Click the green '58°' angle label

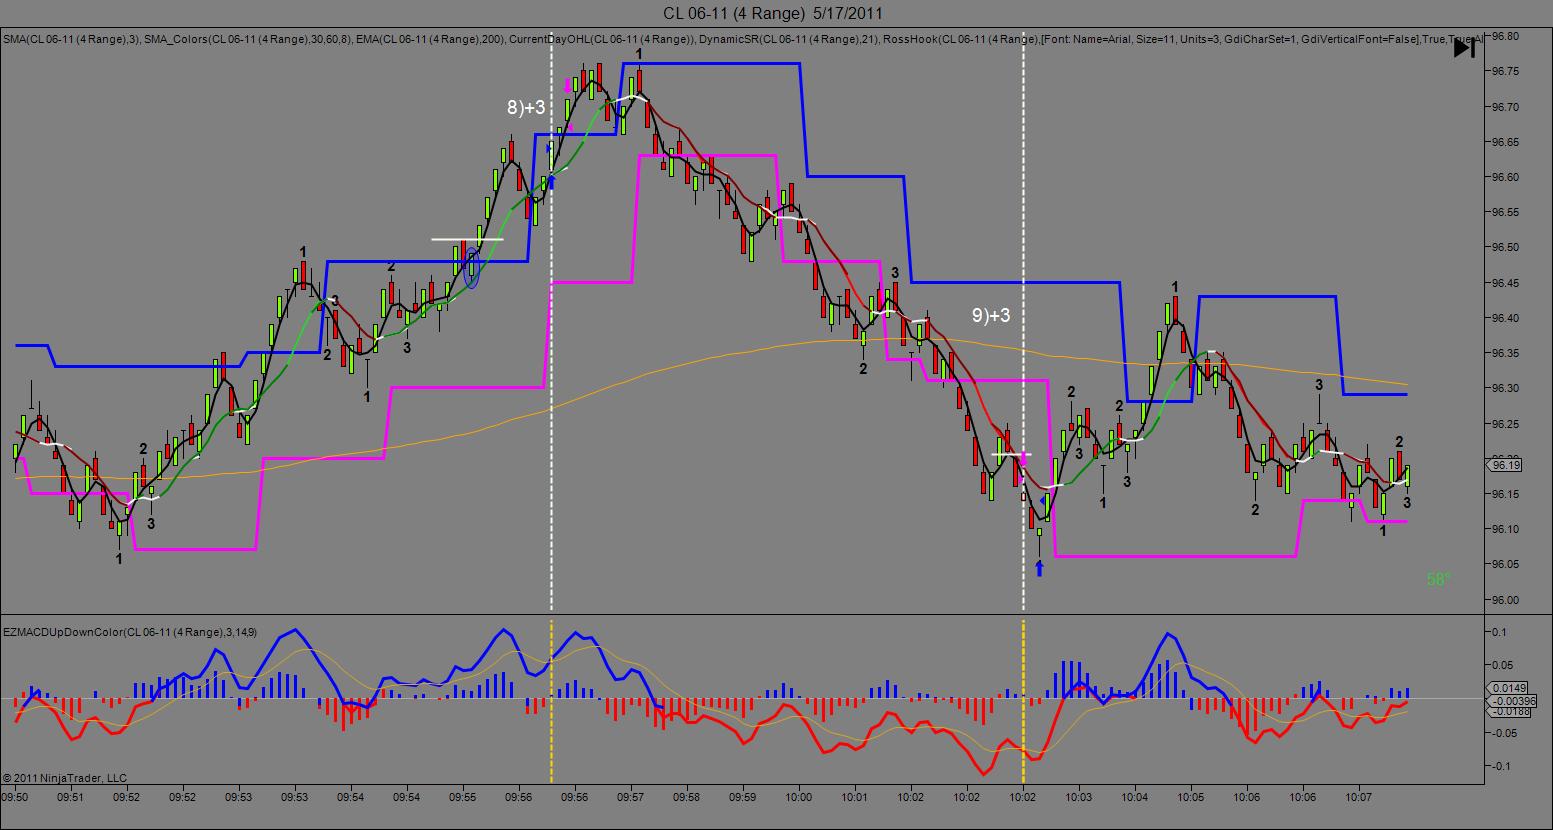[1438, 579]
